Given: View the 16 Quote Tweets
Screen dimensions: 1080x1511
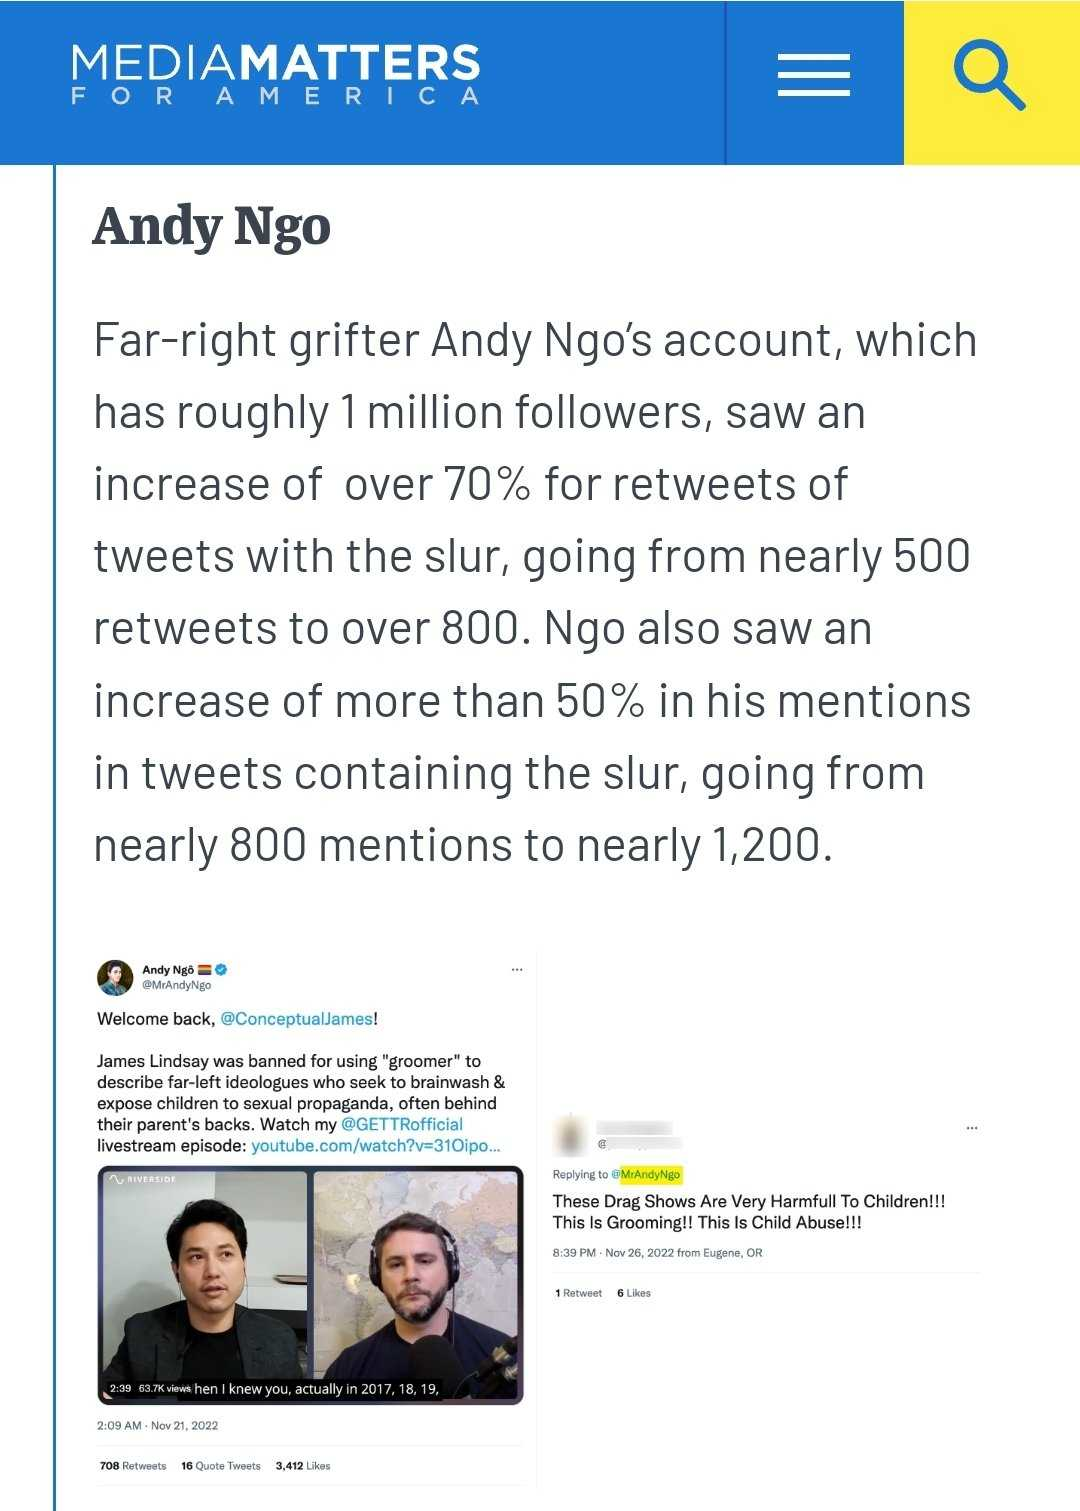Looking at the screenshot, I should coord(221,1466).
